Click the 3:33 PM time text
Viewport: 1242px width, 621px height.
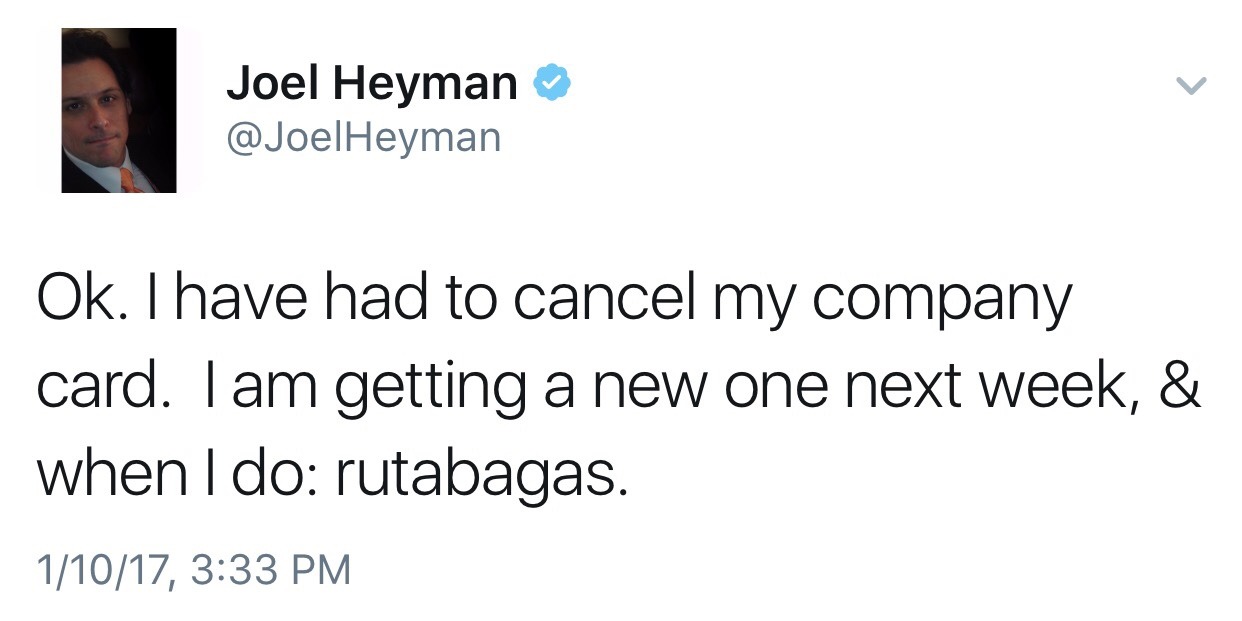coord(269,570)
